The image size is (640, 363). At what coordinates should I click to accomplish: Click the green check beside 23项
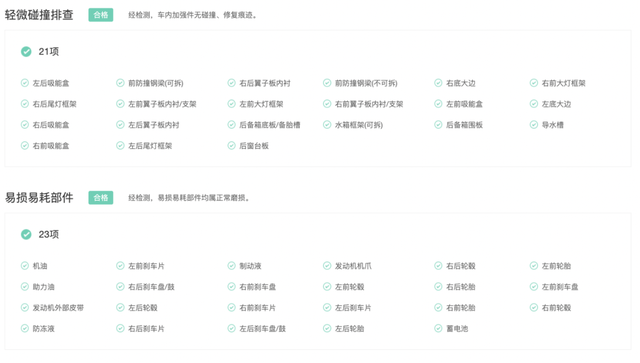pos(26,234)
